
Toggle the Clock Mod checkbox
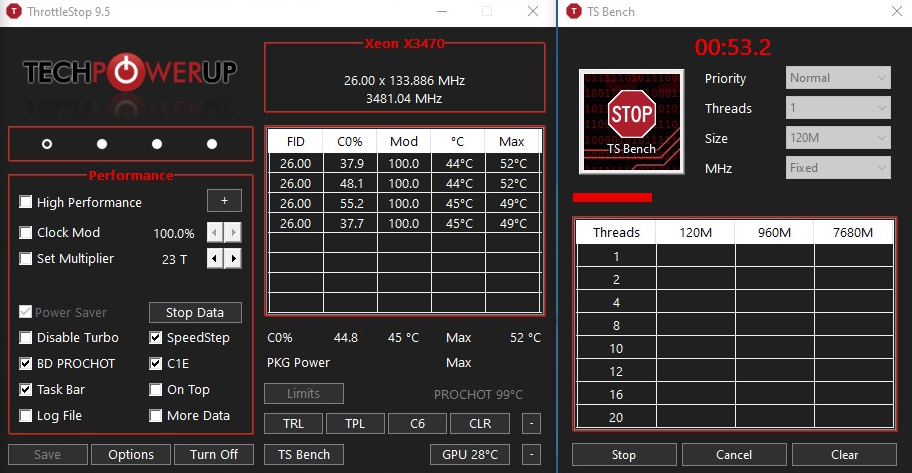[26, 233]
